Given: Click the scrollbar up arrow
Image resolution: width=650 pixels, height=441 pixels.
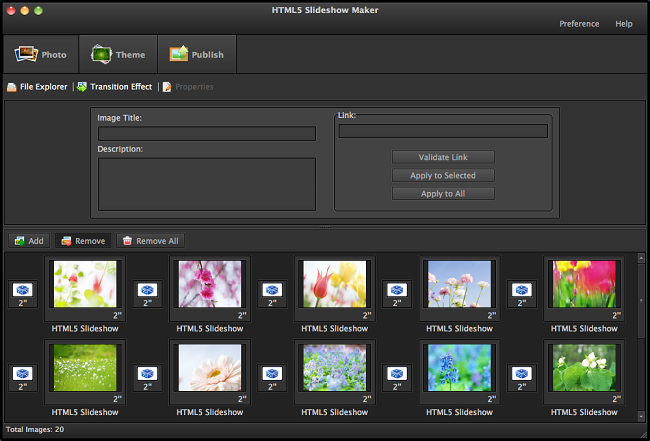Looking at the screenshot, I should [x=641, y=258].
